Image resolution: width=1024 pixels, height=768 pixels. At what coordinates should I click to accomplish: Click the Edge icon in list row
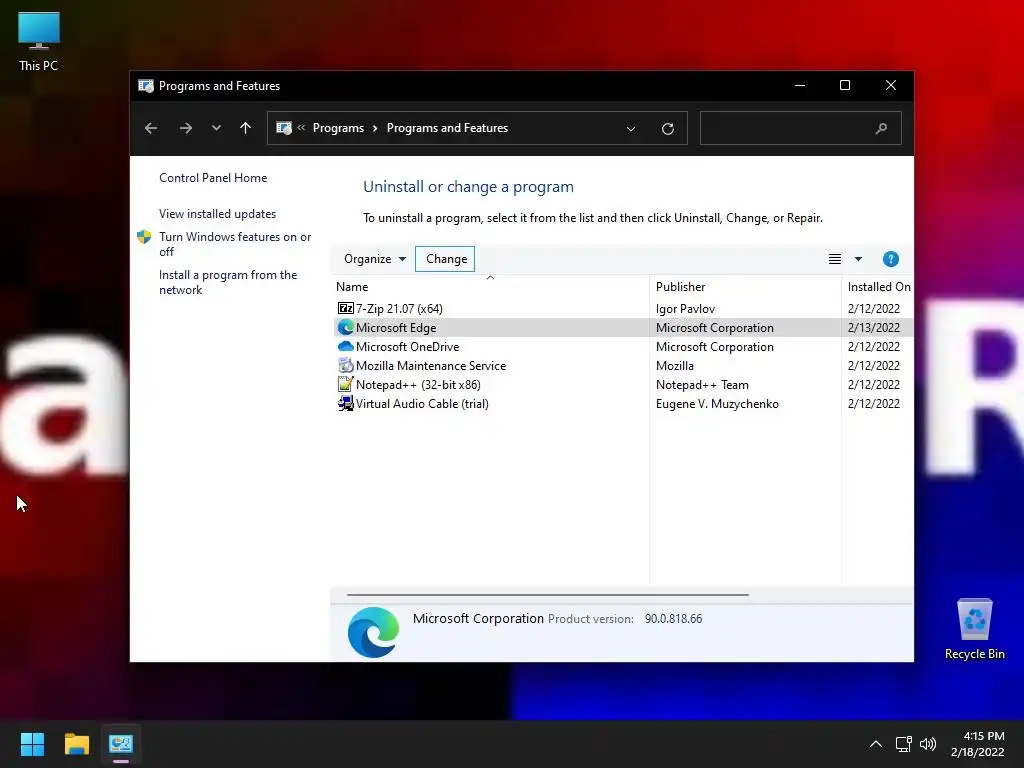[x=345, y=327]
